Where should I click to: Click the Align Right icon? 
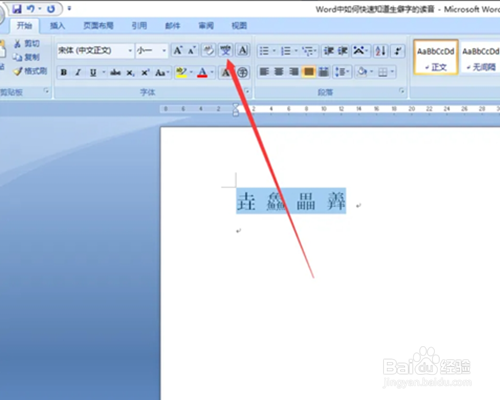tap(294, 72)
